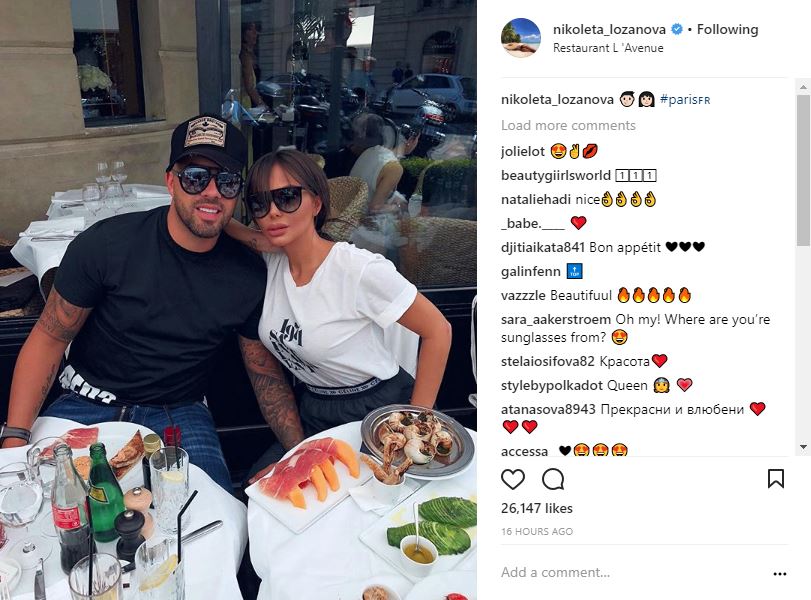
Task: Open commenter sara_aakerstroem's profile
Action: coord(555,320)
